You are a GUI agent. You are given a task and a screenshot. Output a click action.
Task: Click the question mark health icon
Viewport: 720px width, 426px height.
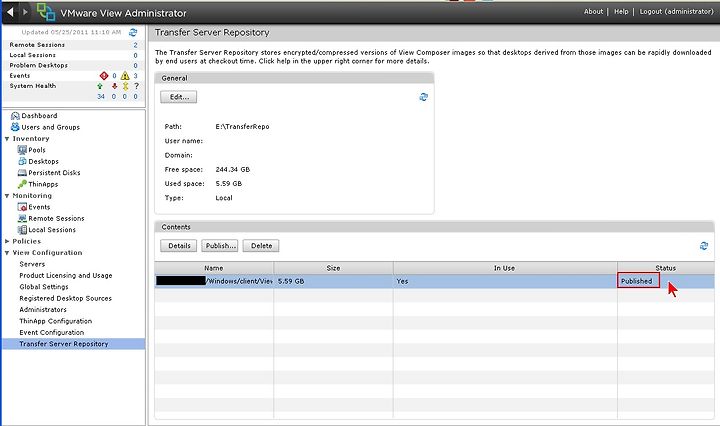pos(136,86)
